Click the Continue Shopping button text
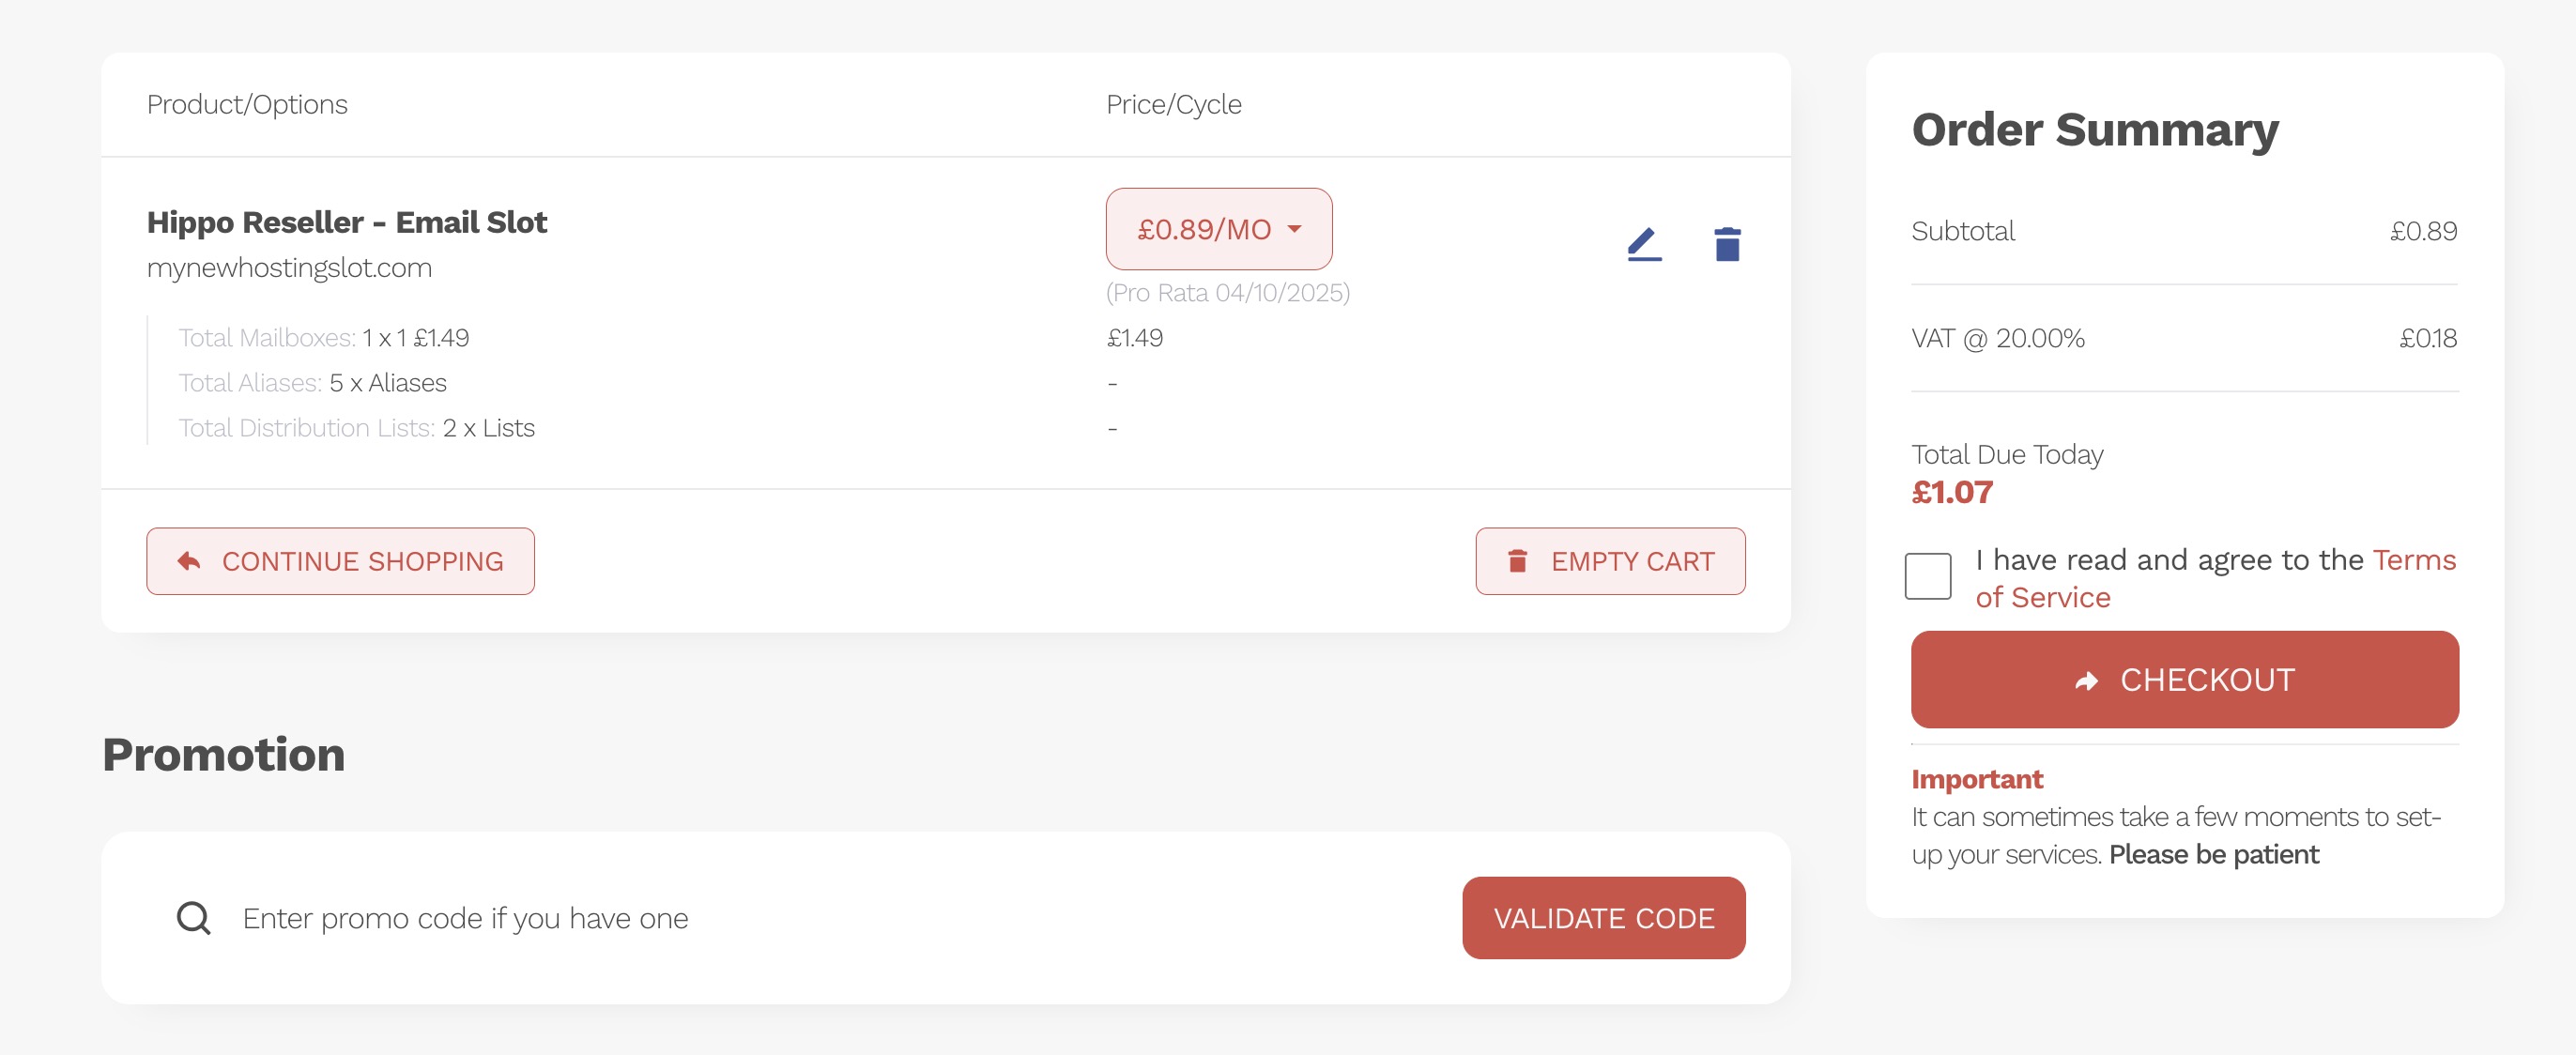 [362, 561]
